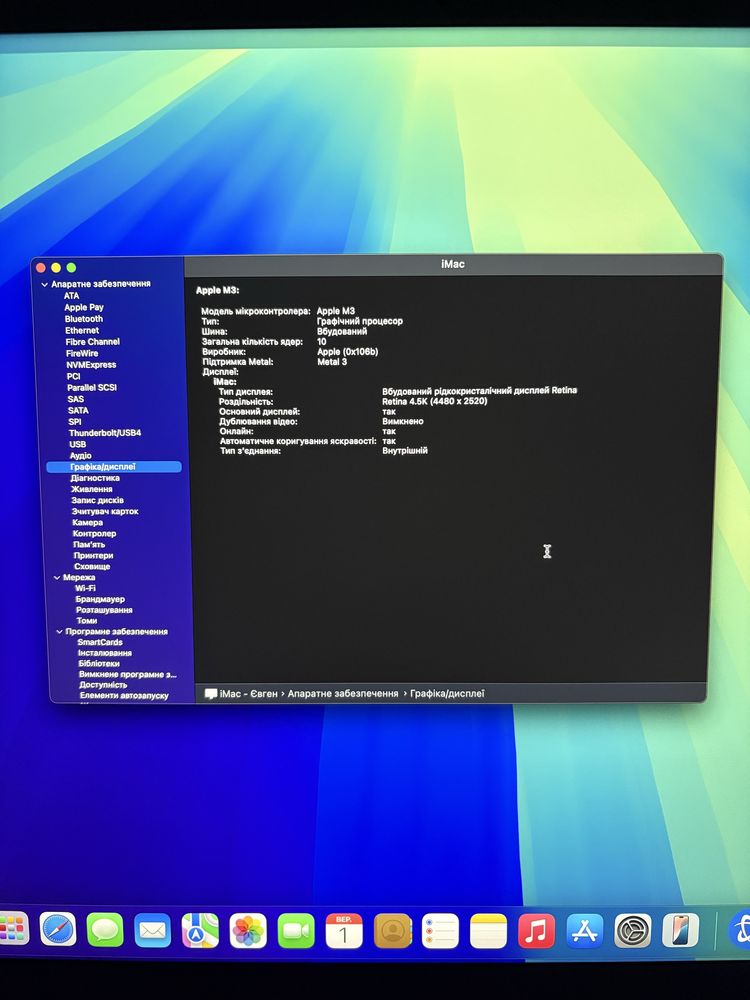The height and width of the screenshot is (1000, 750).
Task: Open FaceTime from the Dock
Action: (296, 931)
